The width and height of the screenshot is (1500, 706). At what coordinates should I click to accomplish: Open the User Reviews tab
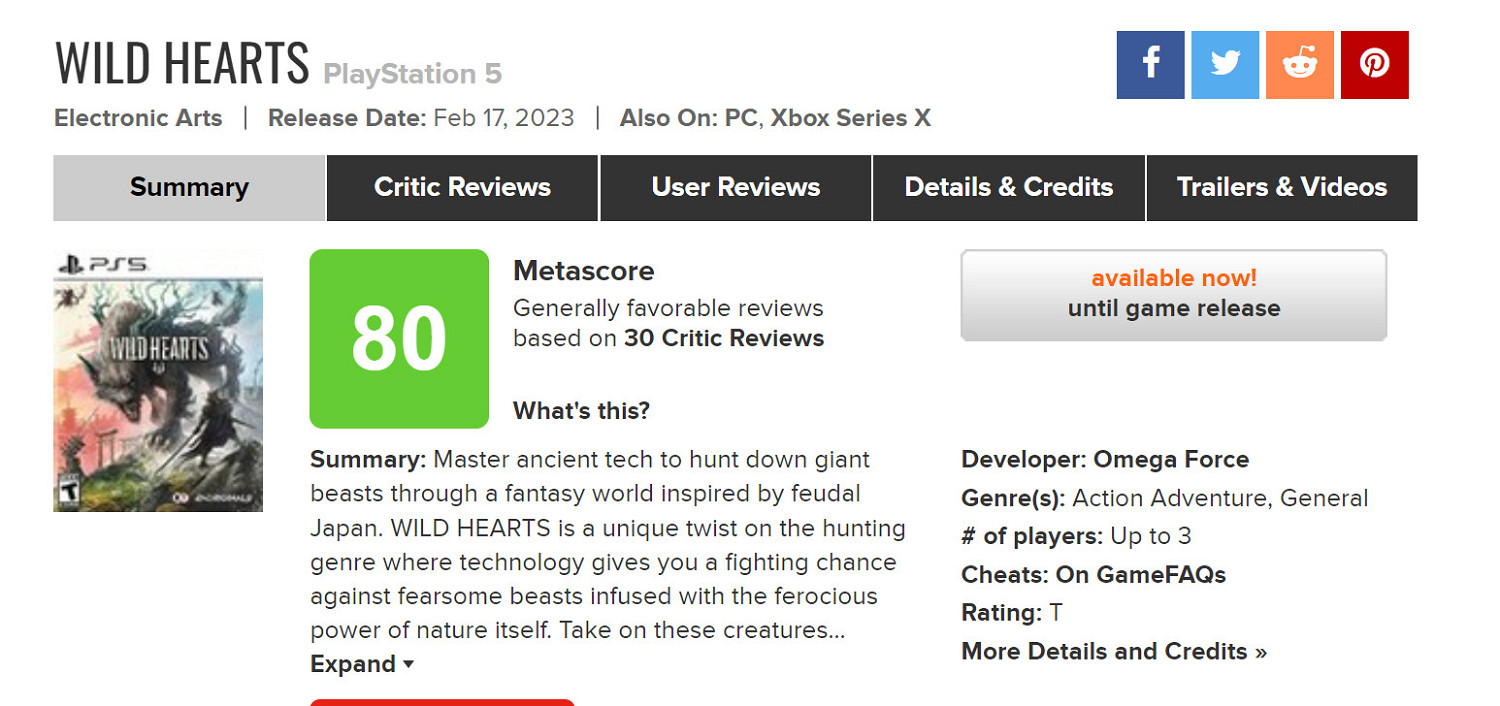[735, 187]
